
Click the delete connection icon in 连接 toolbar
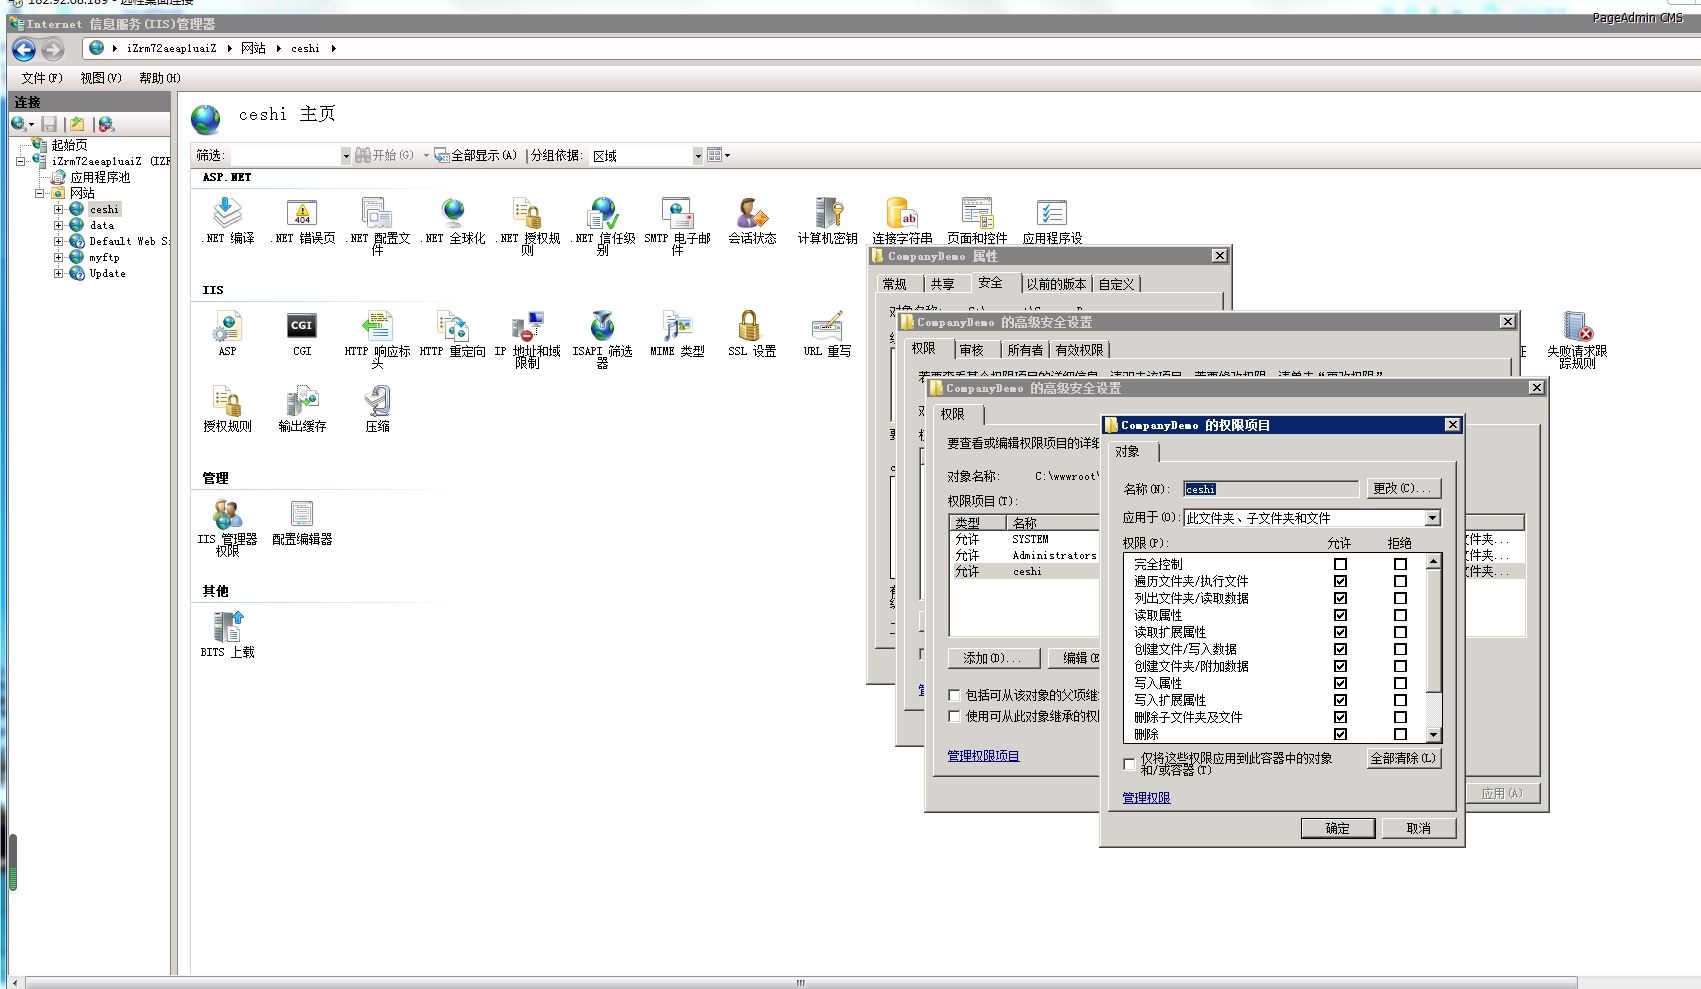pyautogui.click(x=106, y=124)
